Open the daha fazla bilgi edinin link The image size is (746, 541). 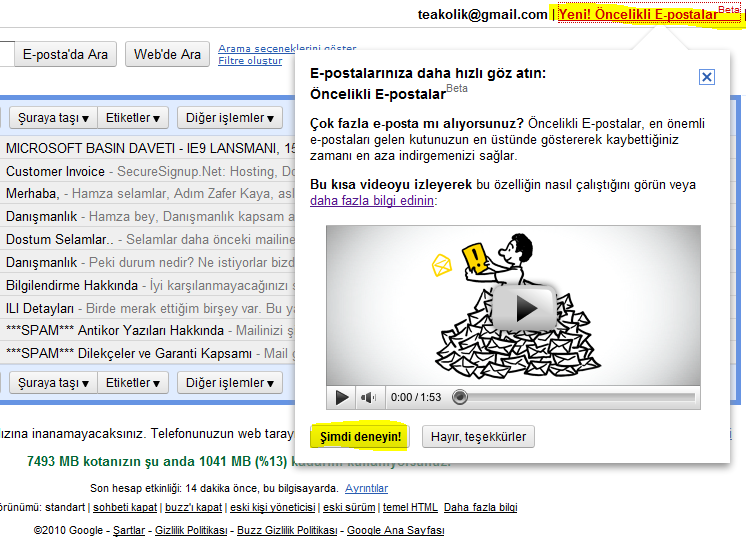(372, 201)
